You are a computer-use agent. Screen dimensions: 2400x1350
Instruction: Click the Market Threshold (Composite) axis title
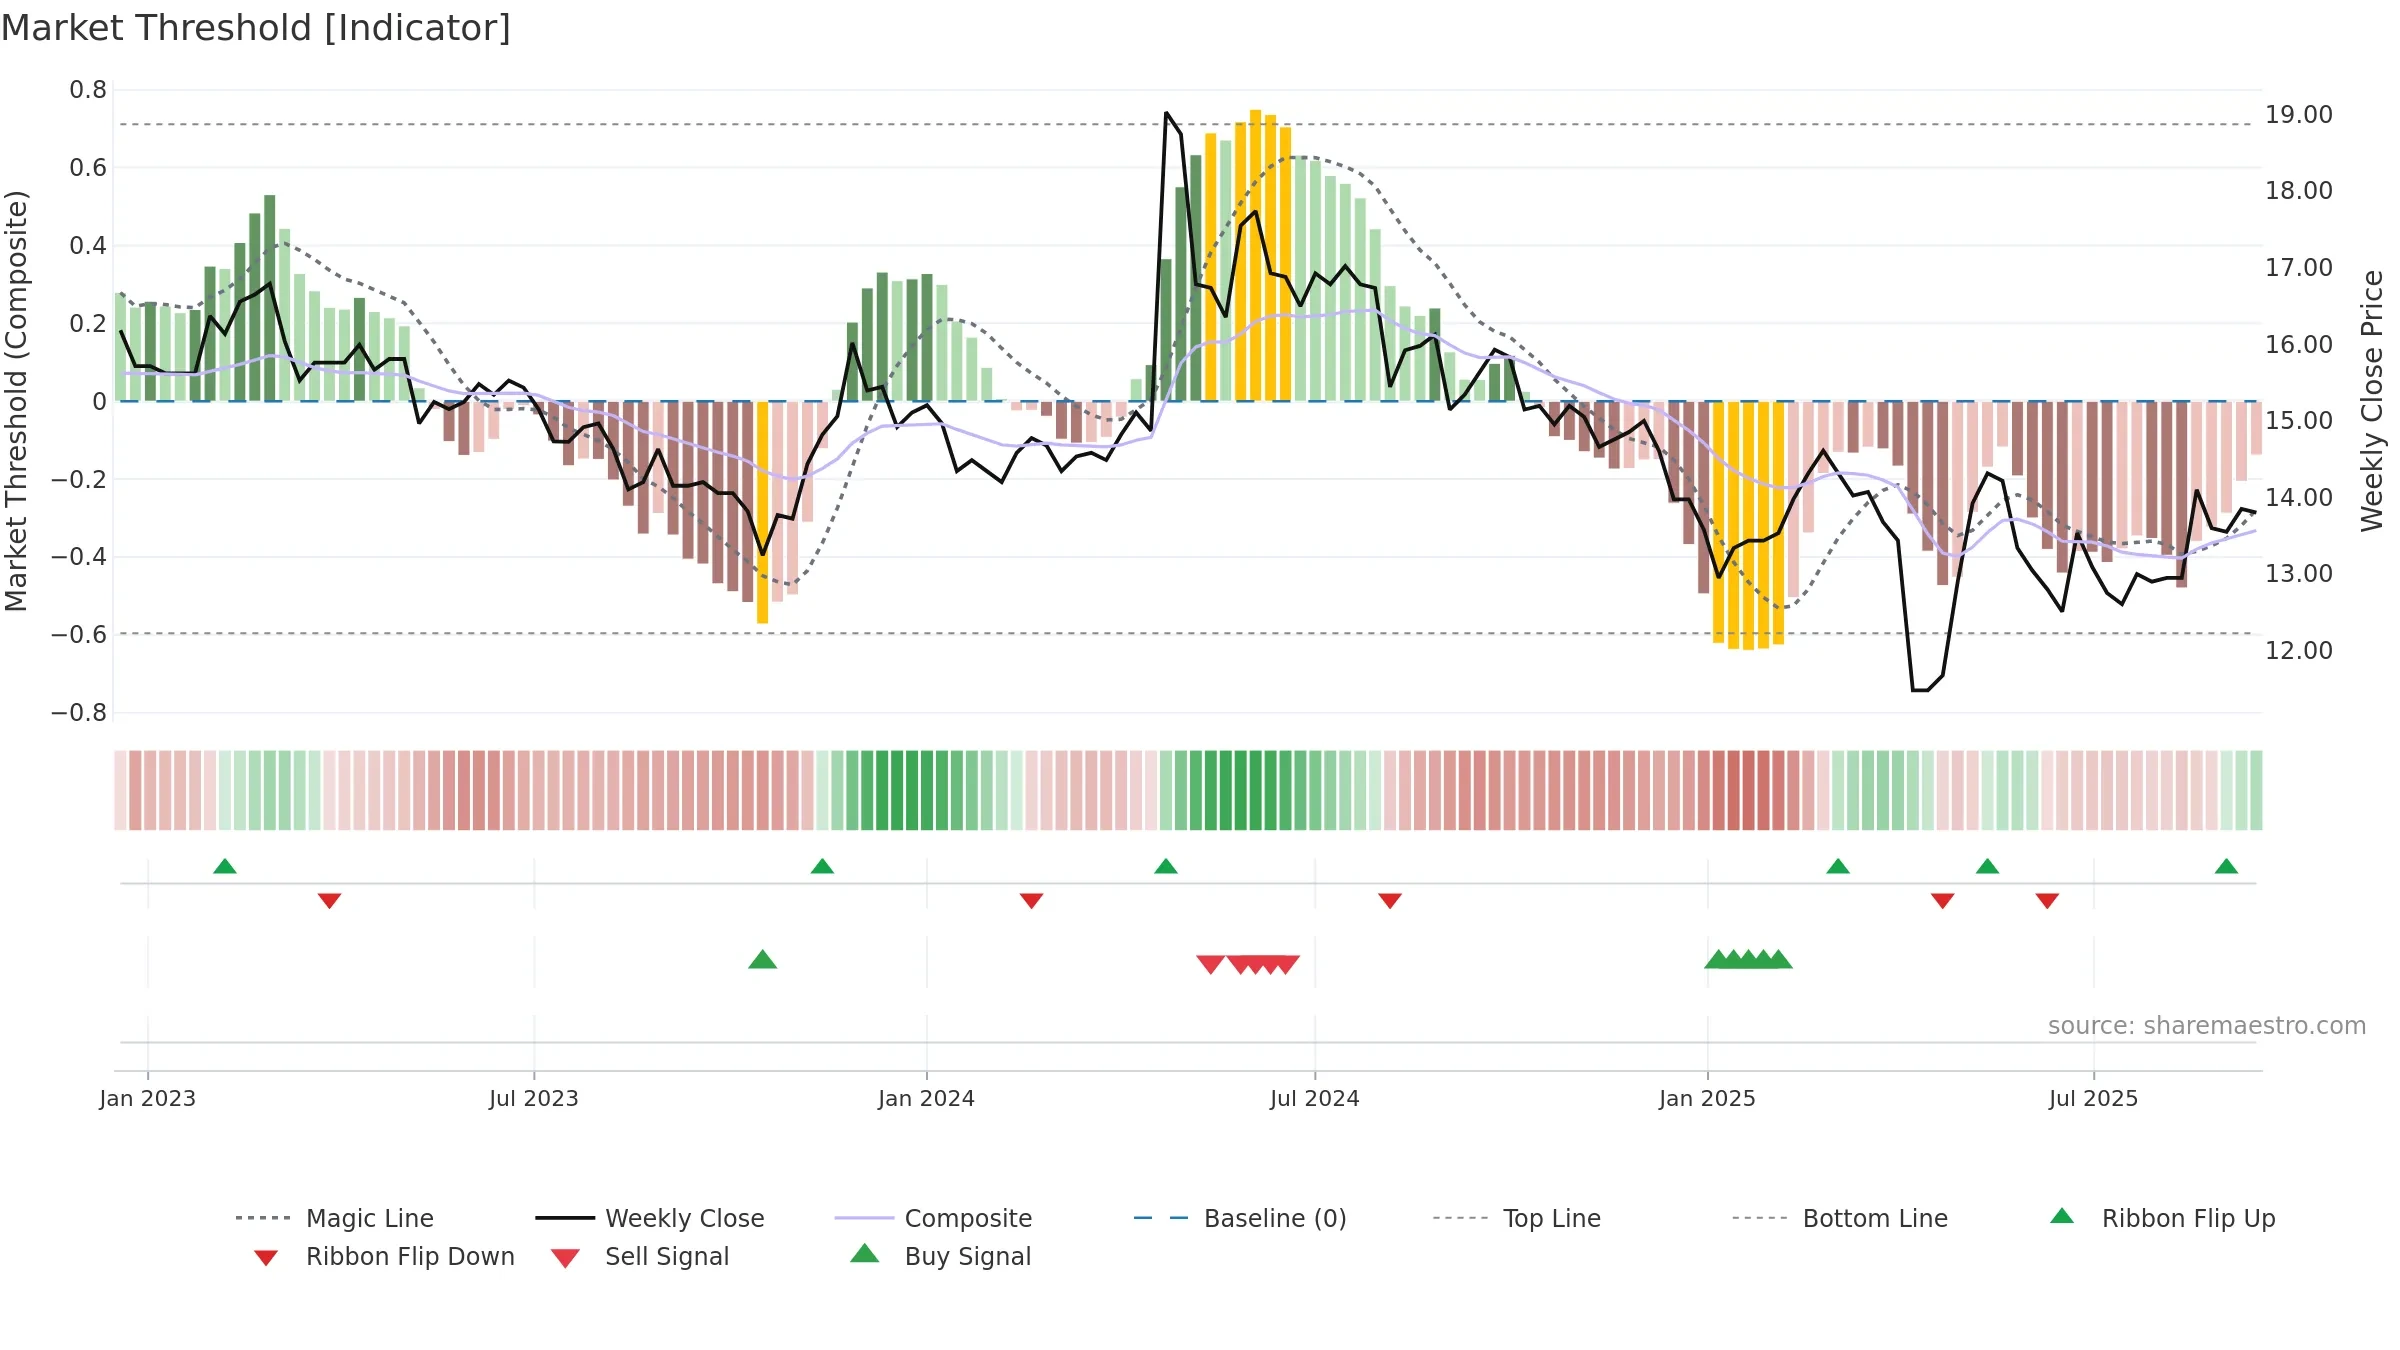[x=16, y=400]
